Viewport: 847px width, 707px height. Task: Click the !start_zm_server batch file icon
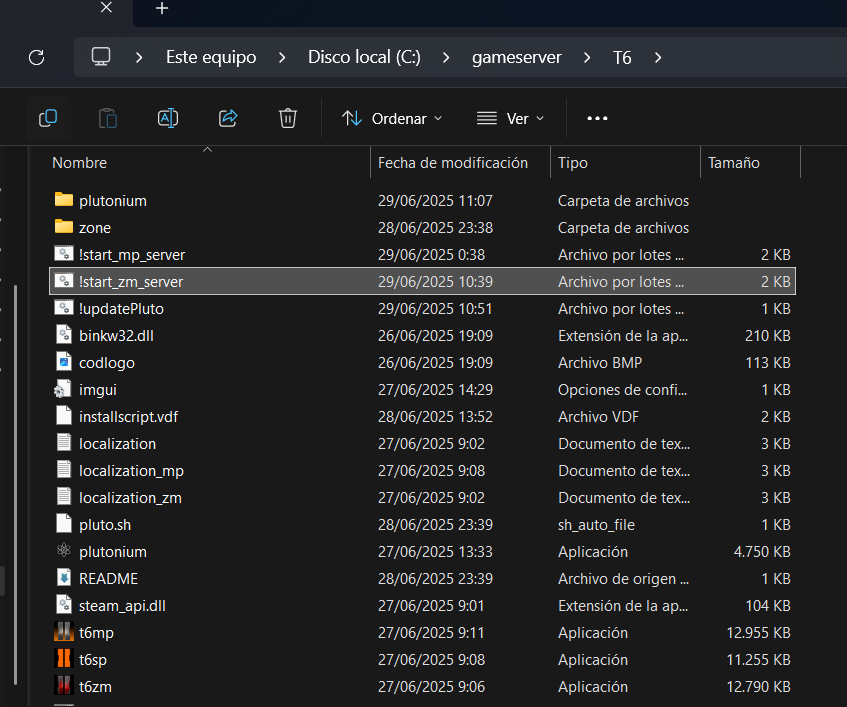point(64,281)
